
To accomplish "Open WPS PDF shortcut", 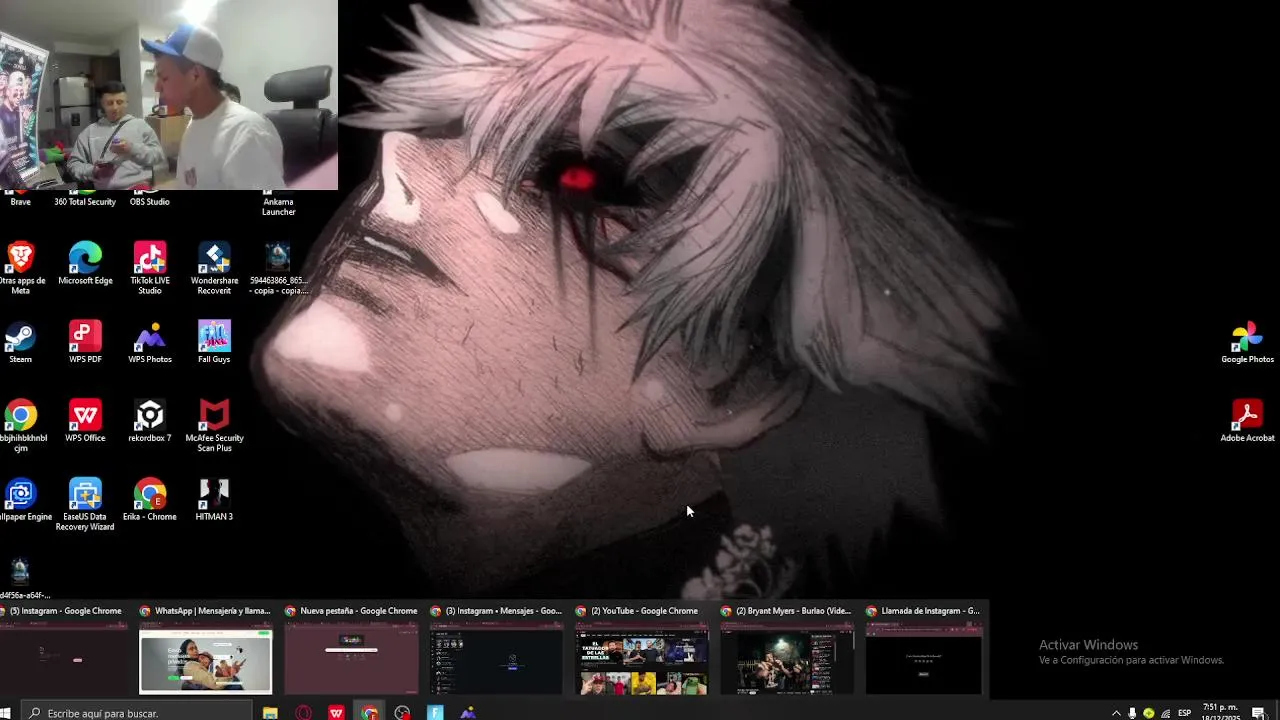I will point(85,342).
